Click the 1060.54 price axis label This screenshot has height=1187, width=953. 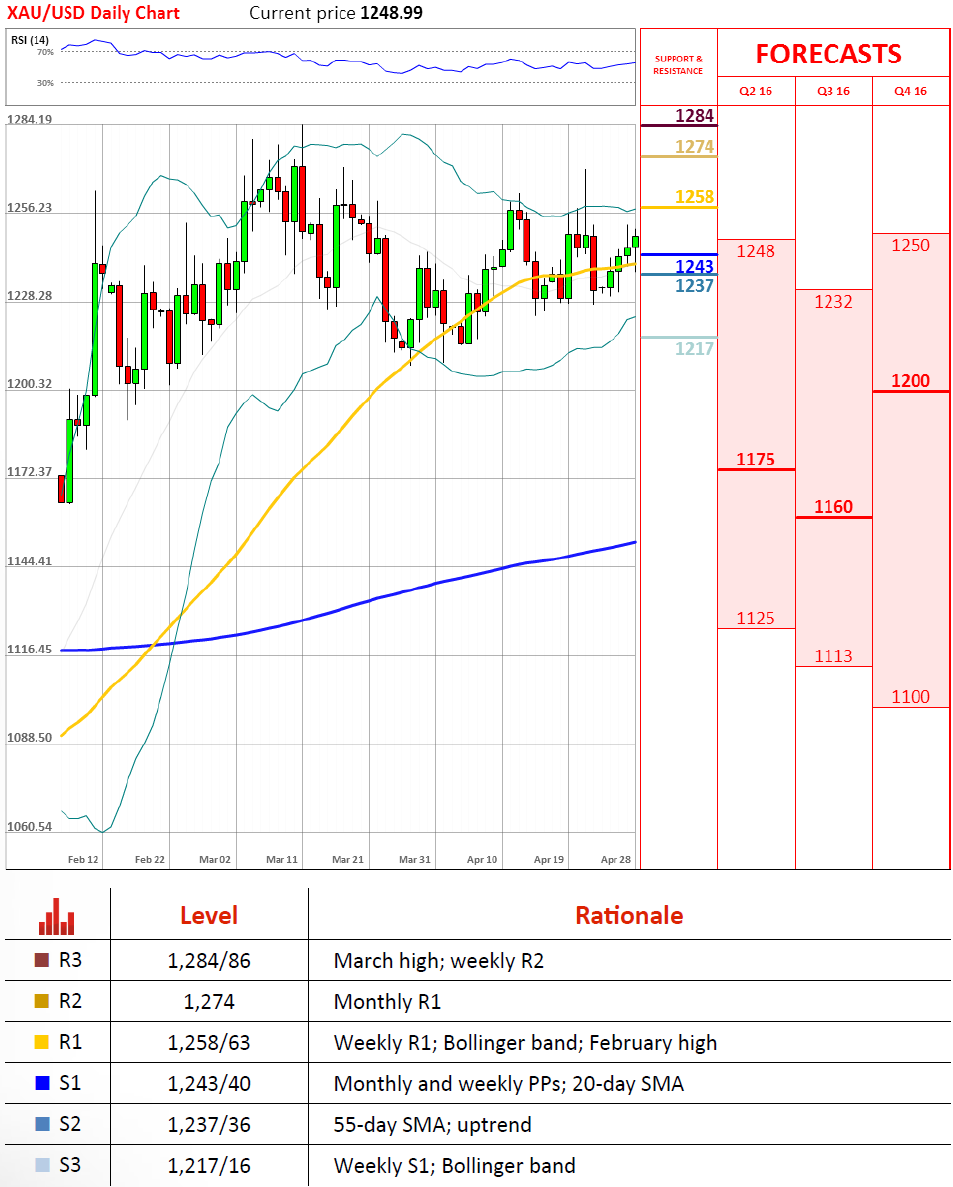tap(30, 827)
